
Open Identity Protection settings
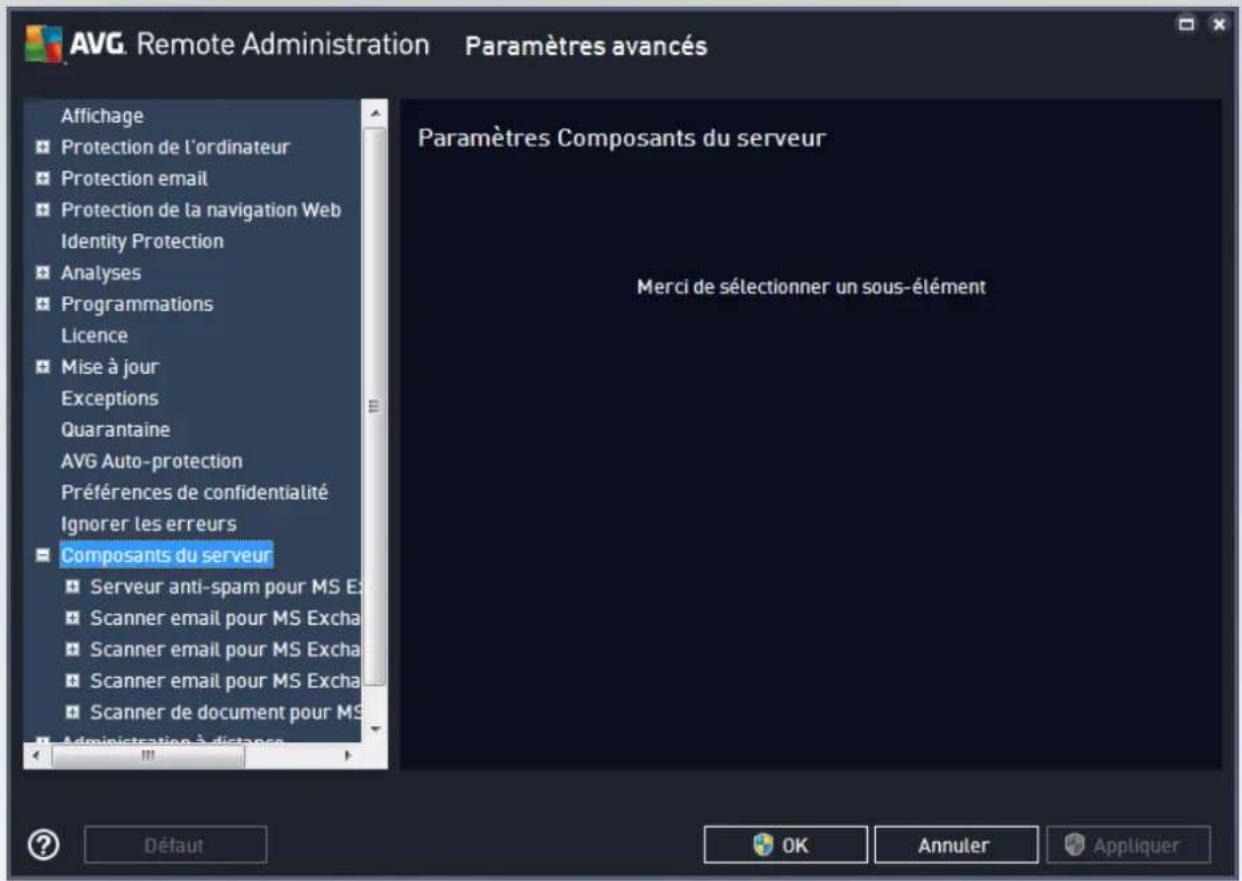point(142,241)
